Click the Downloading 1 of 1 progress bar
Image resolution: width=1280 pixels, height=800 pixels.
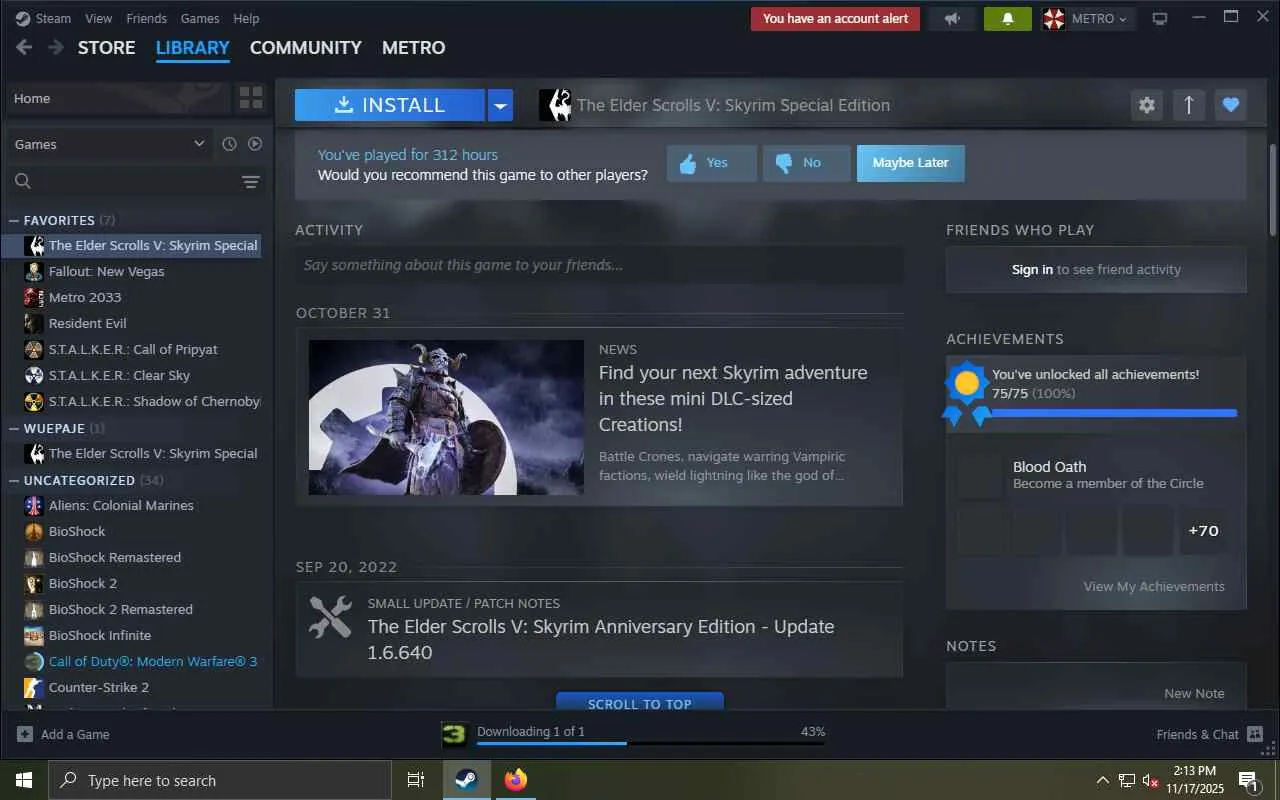[651, 743]
